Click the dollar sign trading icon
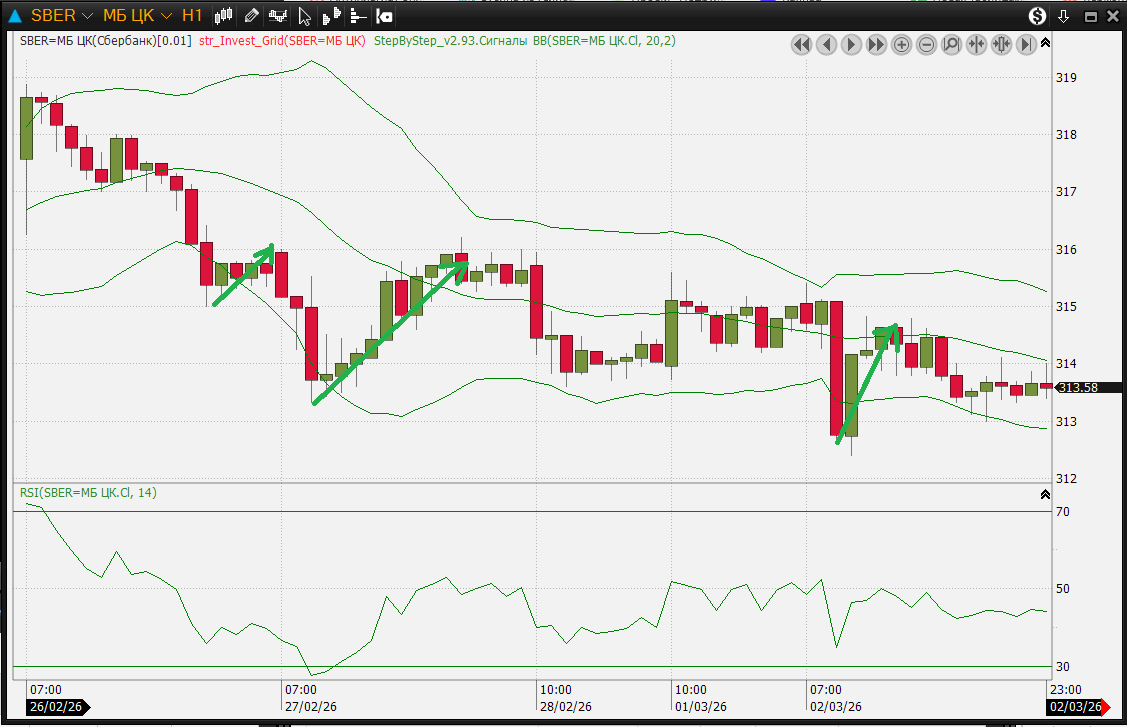The height and width of the screenshot is (727, 1127). (x=1037, y=16)
